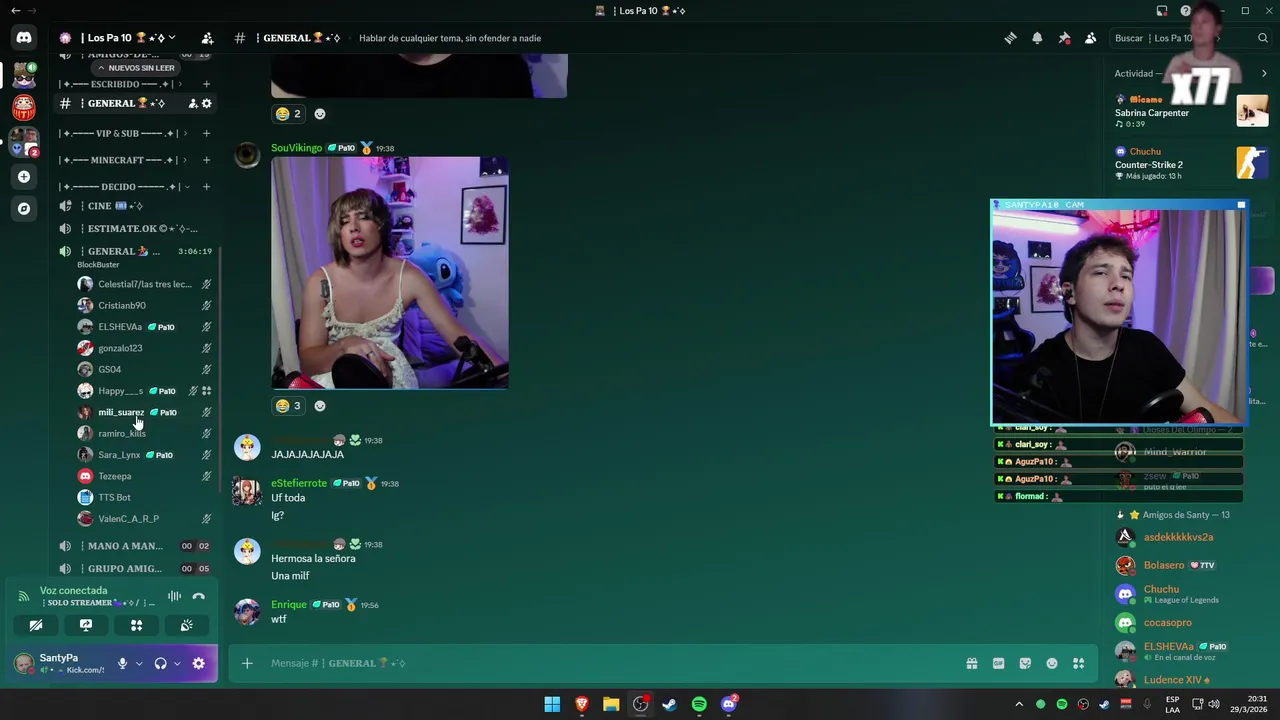This screenshot has width=1280, height=720.
Task: Open GENERAL voice channel with timer
Action: pyautogui.click(x=137, y=251)
